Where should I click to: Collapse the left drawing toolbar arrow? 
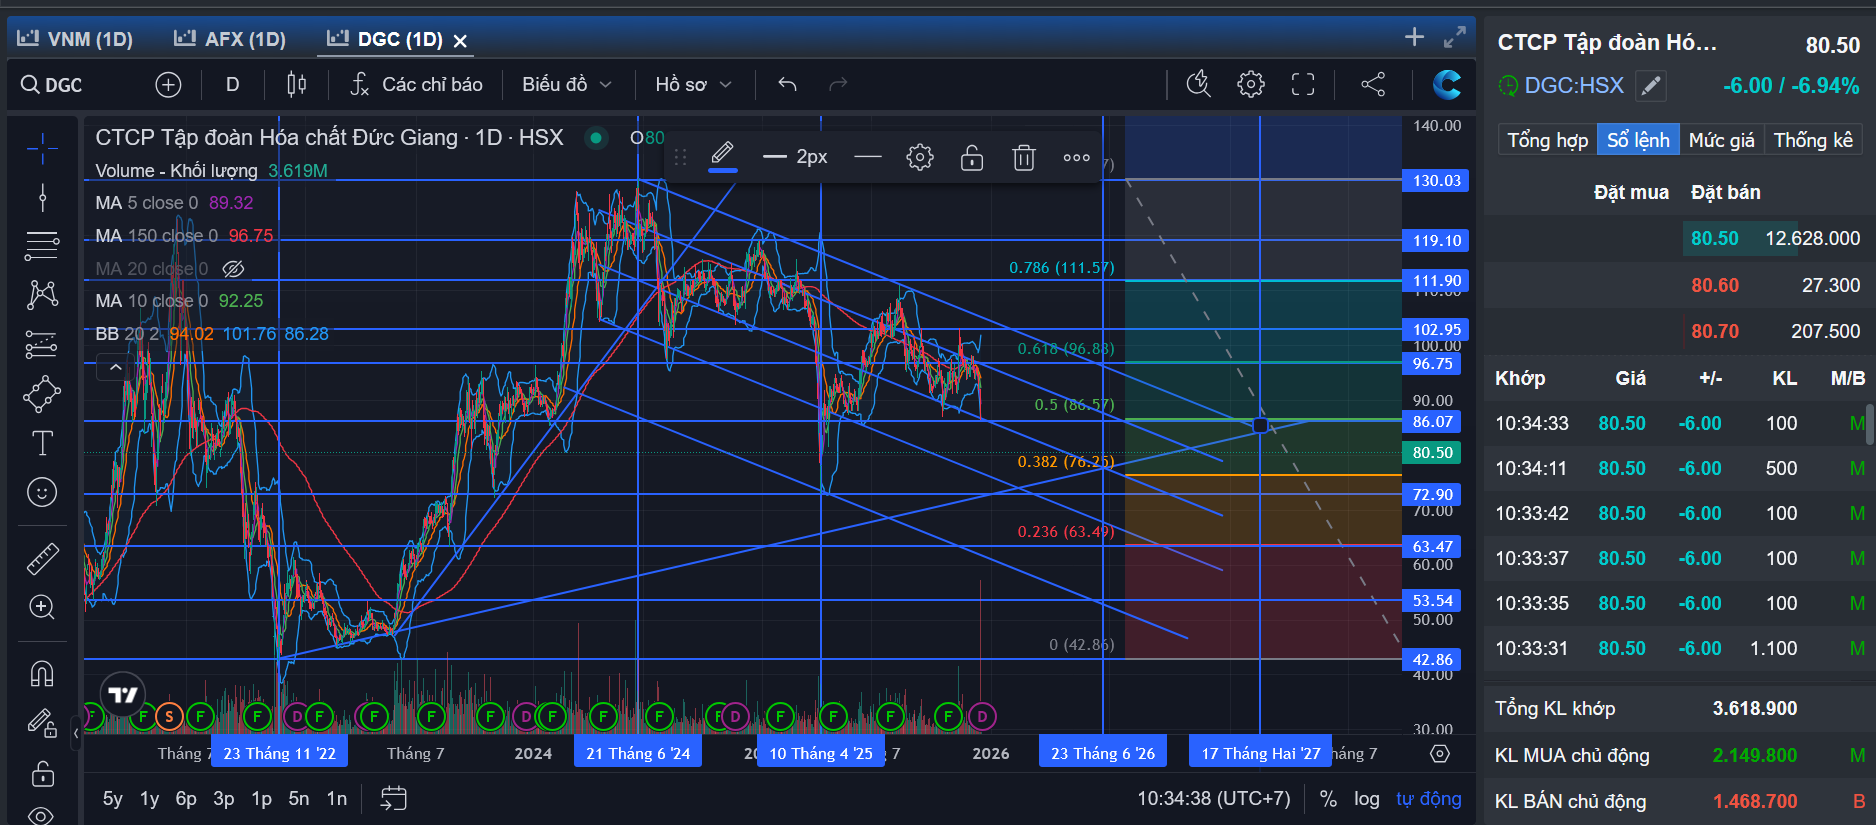[76, 733]
